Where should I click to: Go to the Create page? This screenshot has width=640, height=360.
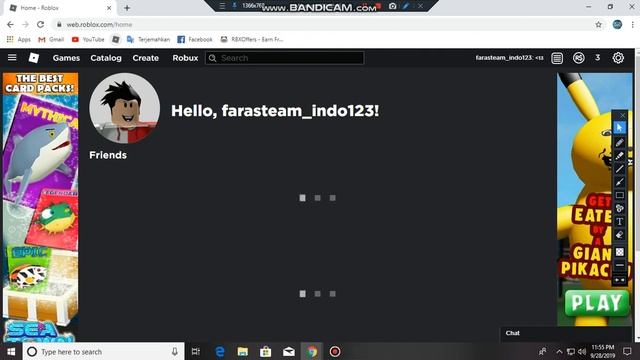(145, 58)
